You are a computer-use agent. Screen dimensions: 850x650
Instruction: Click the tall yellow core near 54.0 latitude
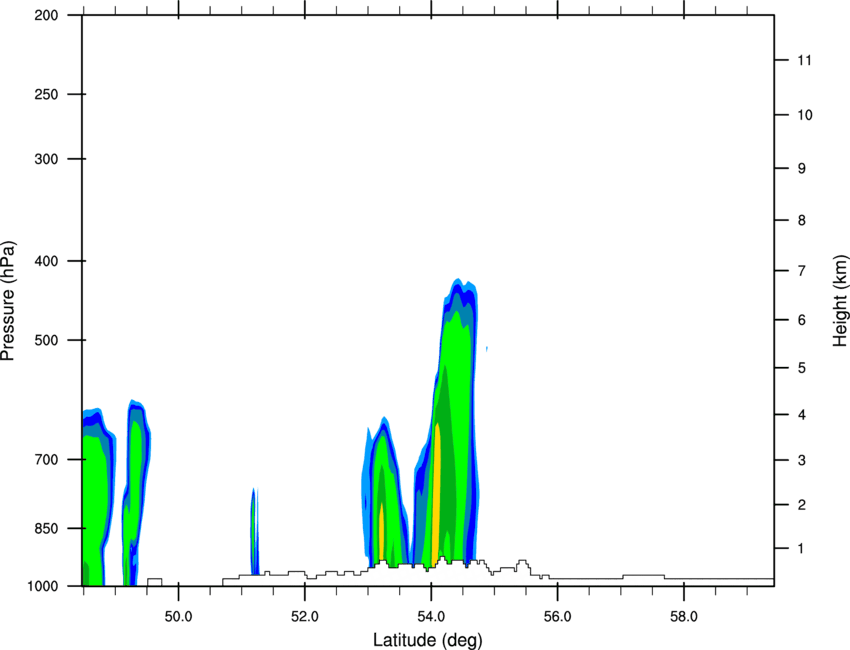point(436,496)
